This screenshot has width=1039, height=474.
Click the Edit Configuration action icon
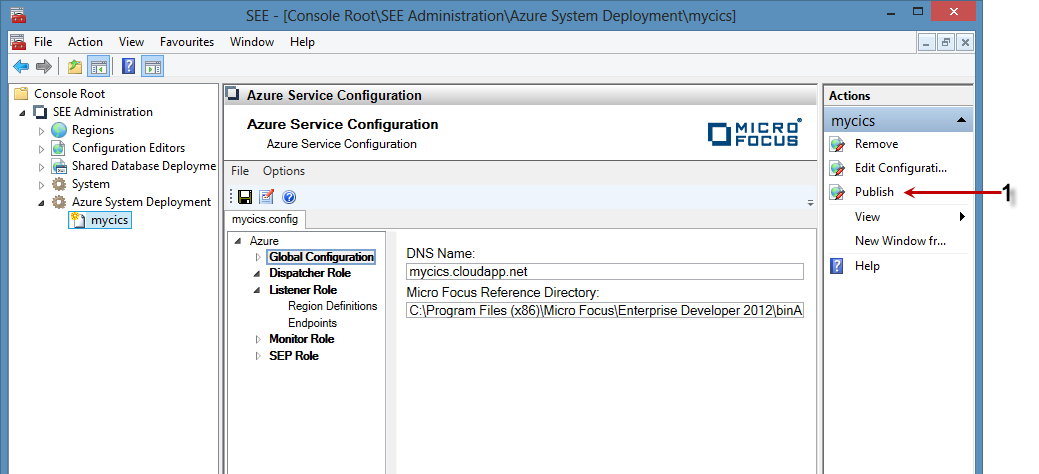tap(838, 168)
